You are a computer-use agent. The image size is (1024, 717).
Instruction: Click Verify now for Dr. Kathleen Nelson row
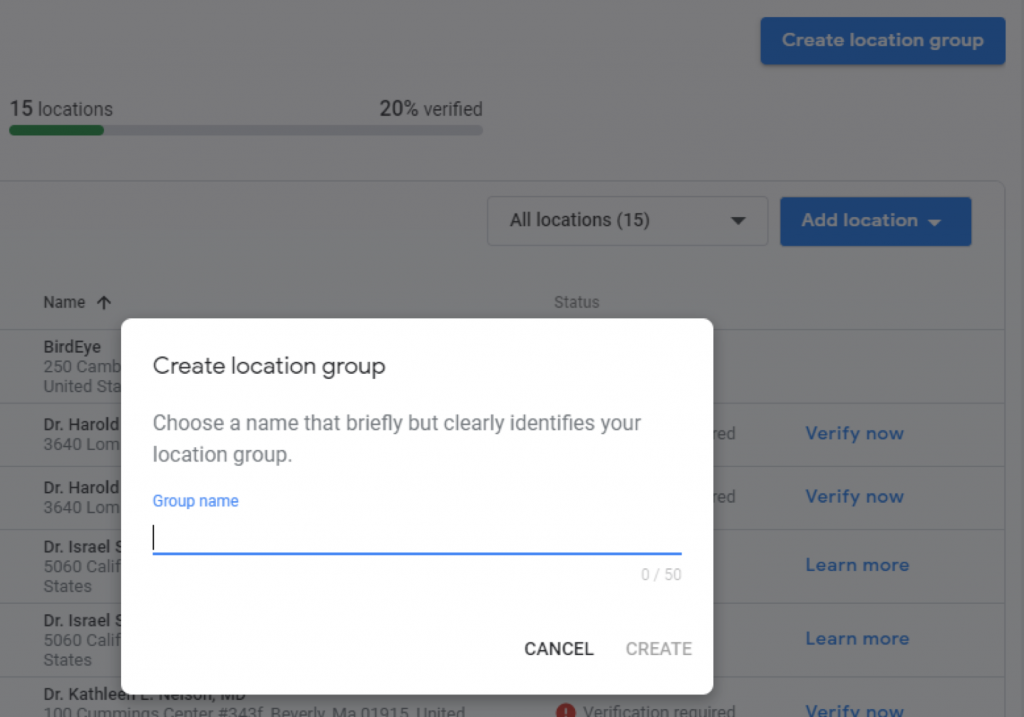(854, 710)
